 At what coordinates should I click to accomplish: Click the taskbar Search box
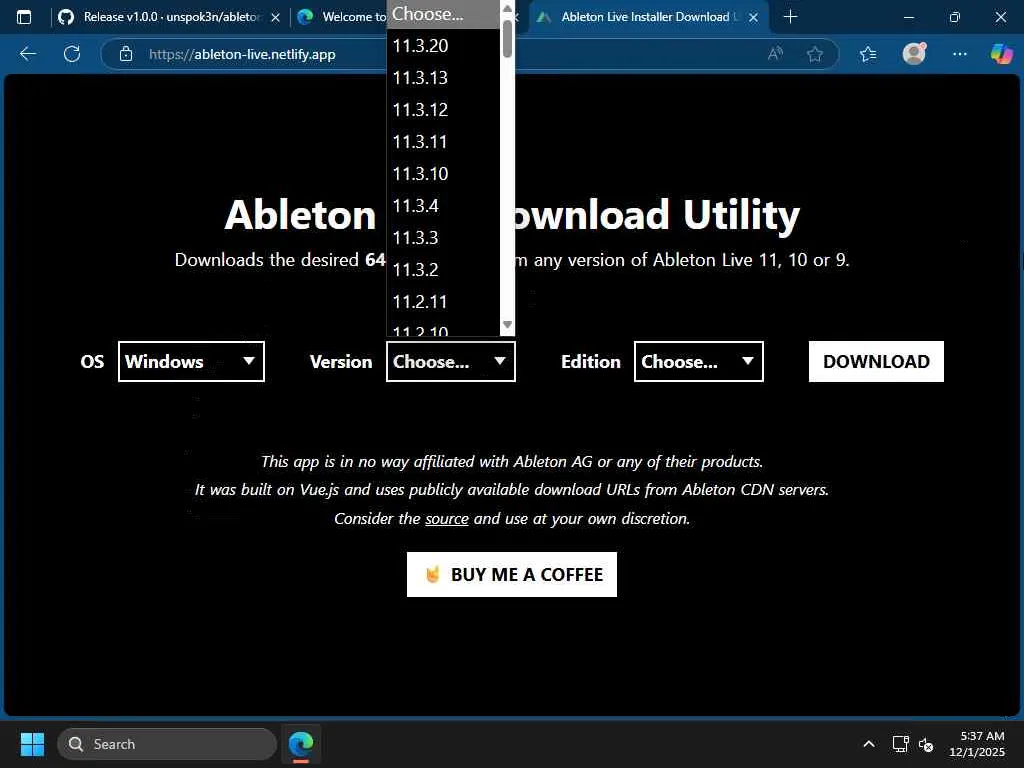click(x=167, y=744)
